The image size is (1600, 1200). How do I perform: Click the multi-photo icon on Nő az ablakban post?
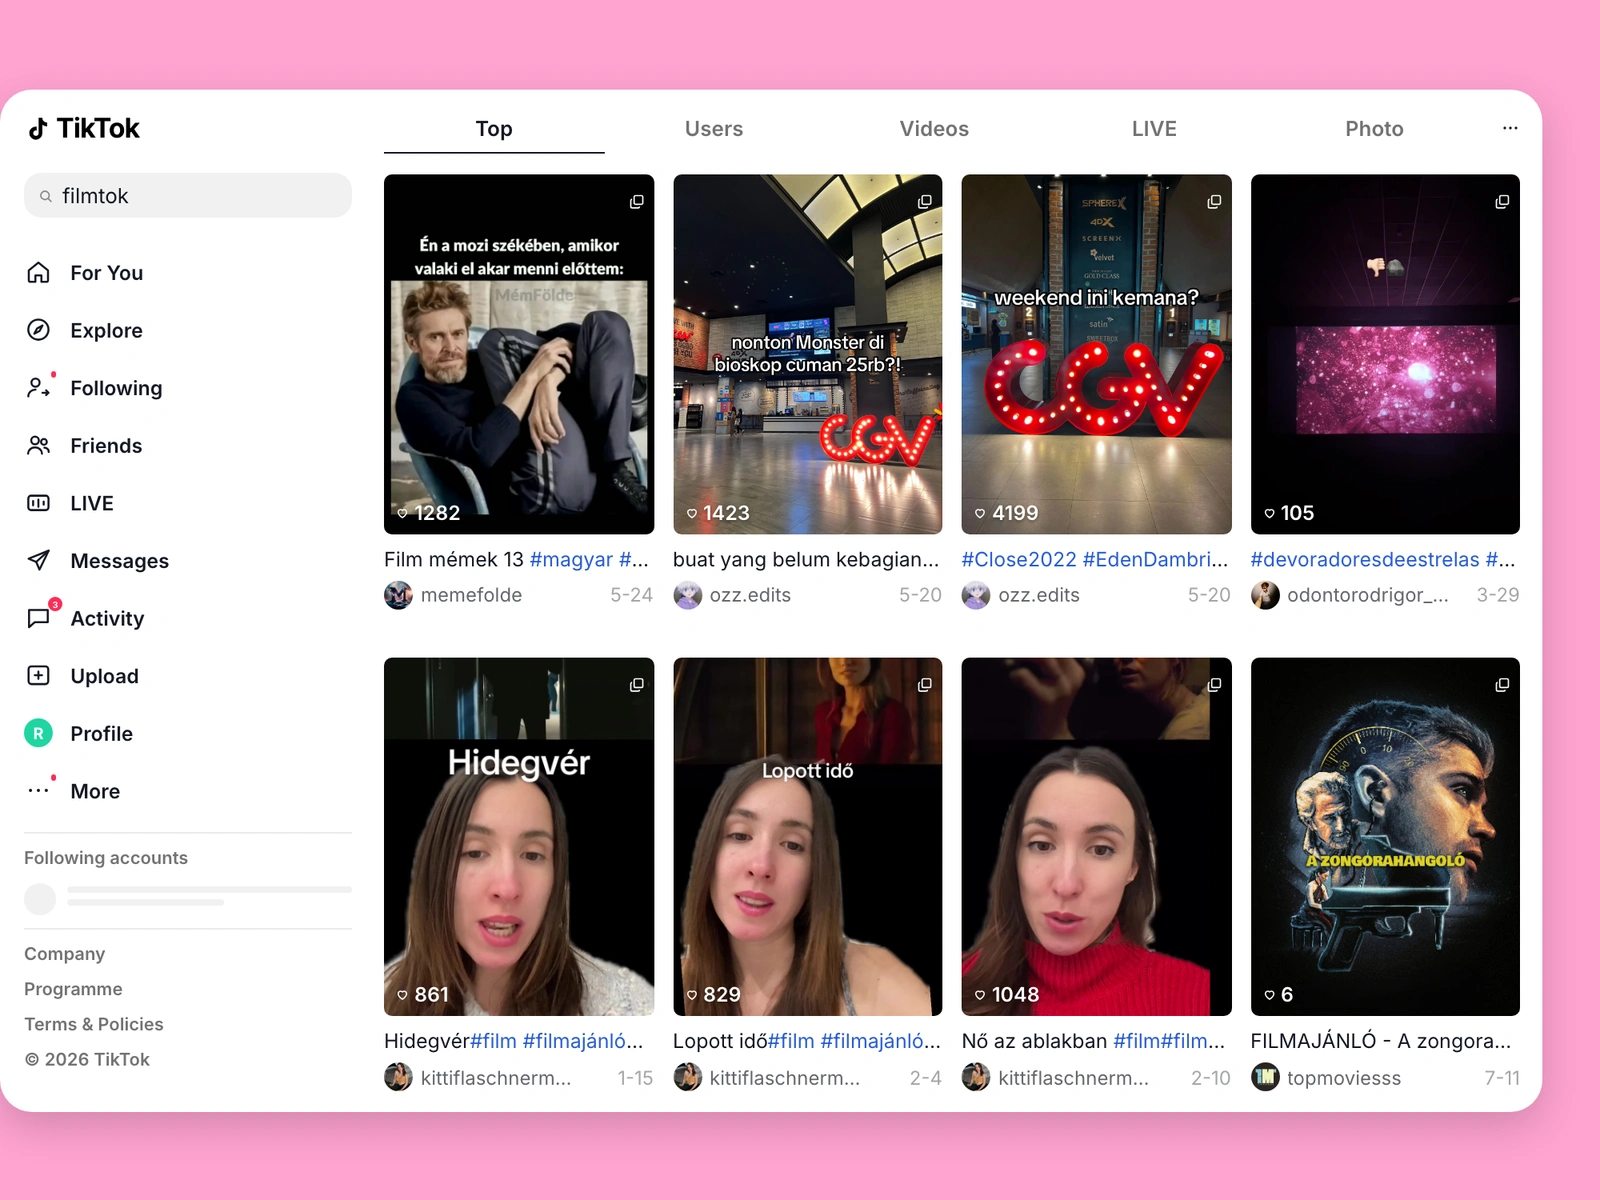(1214, 685)
